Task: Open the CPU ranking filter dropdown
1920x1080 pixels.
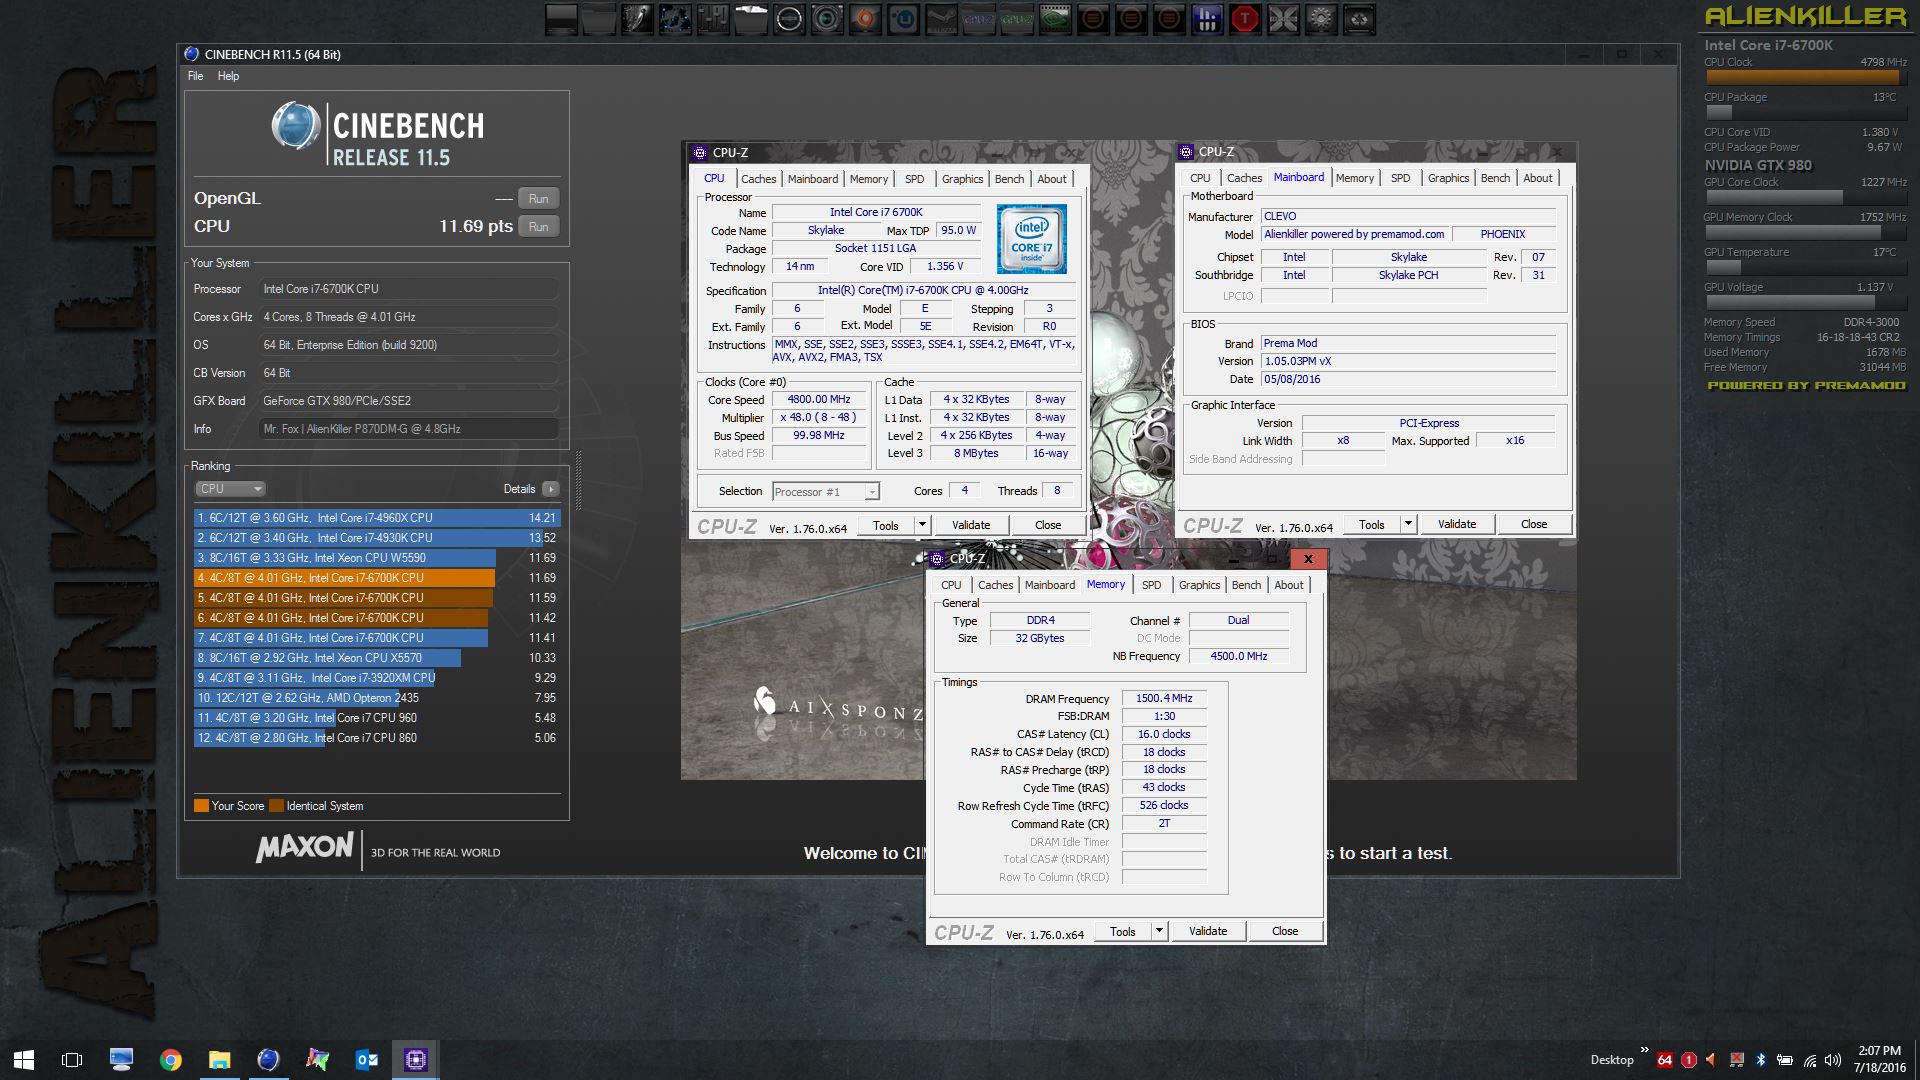Action: (230, 489)
